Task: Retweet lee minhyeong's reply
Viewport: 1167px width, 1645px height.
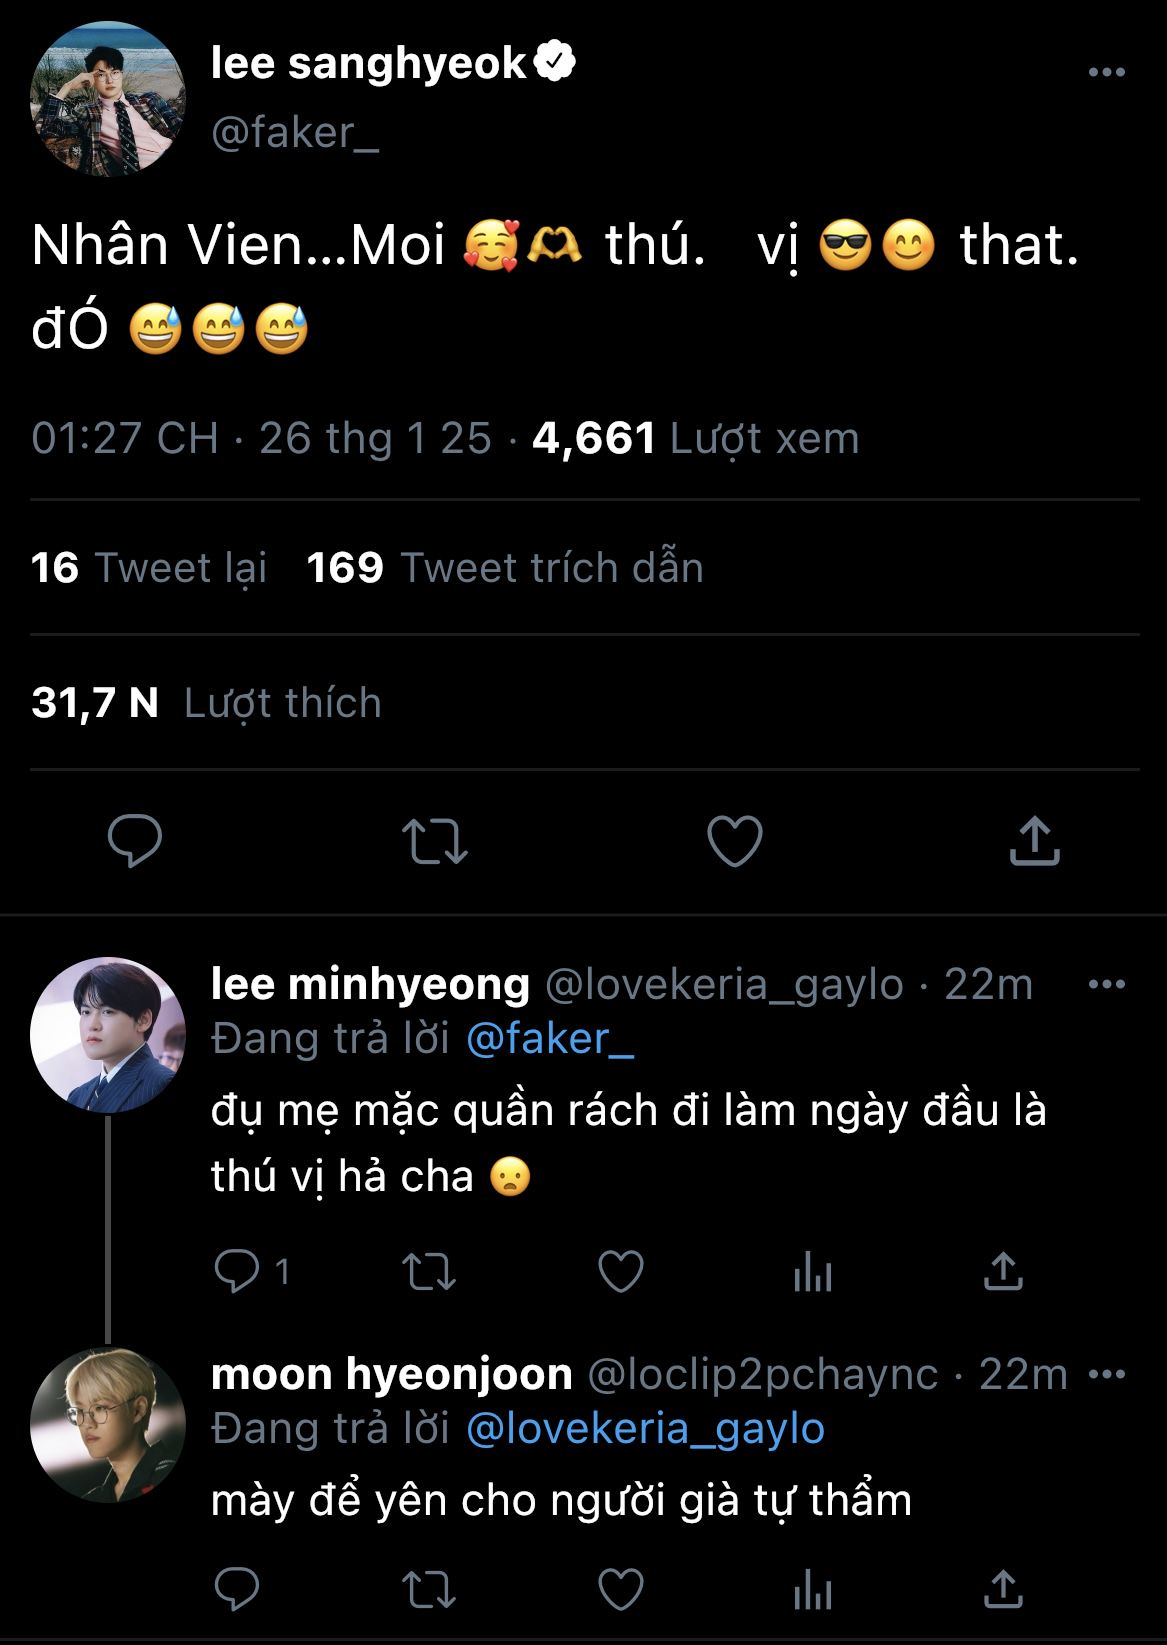Action: [x=428, y=1272]
